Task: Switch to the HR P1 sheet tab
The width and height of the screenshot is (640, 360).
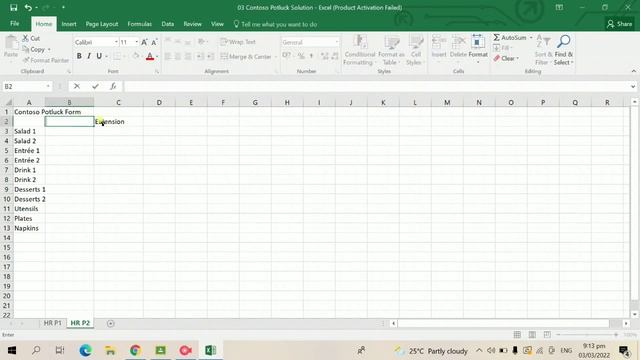Action: 52,323
